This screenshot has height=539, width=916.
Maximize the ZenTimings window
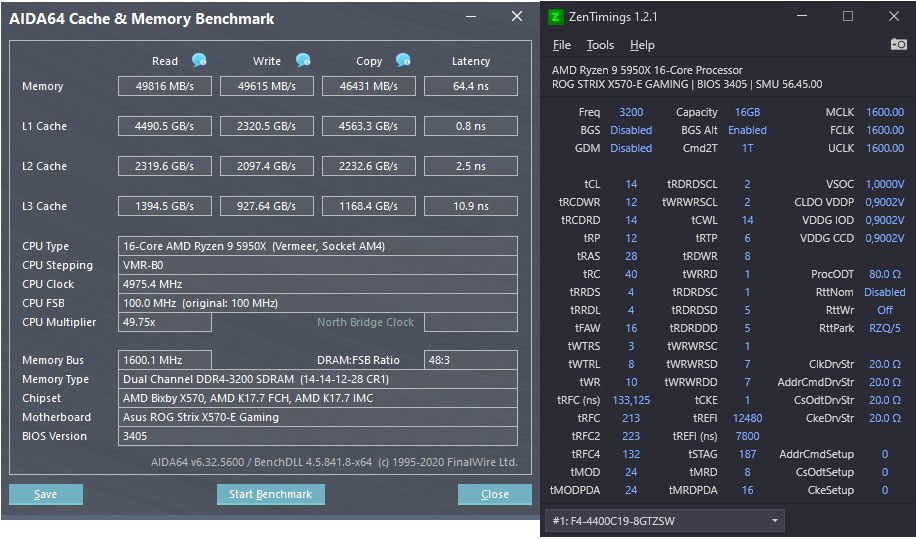(x=848, y=16)
